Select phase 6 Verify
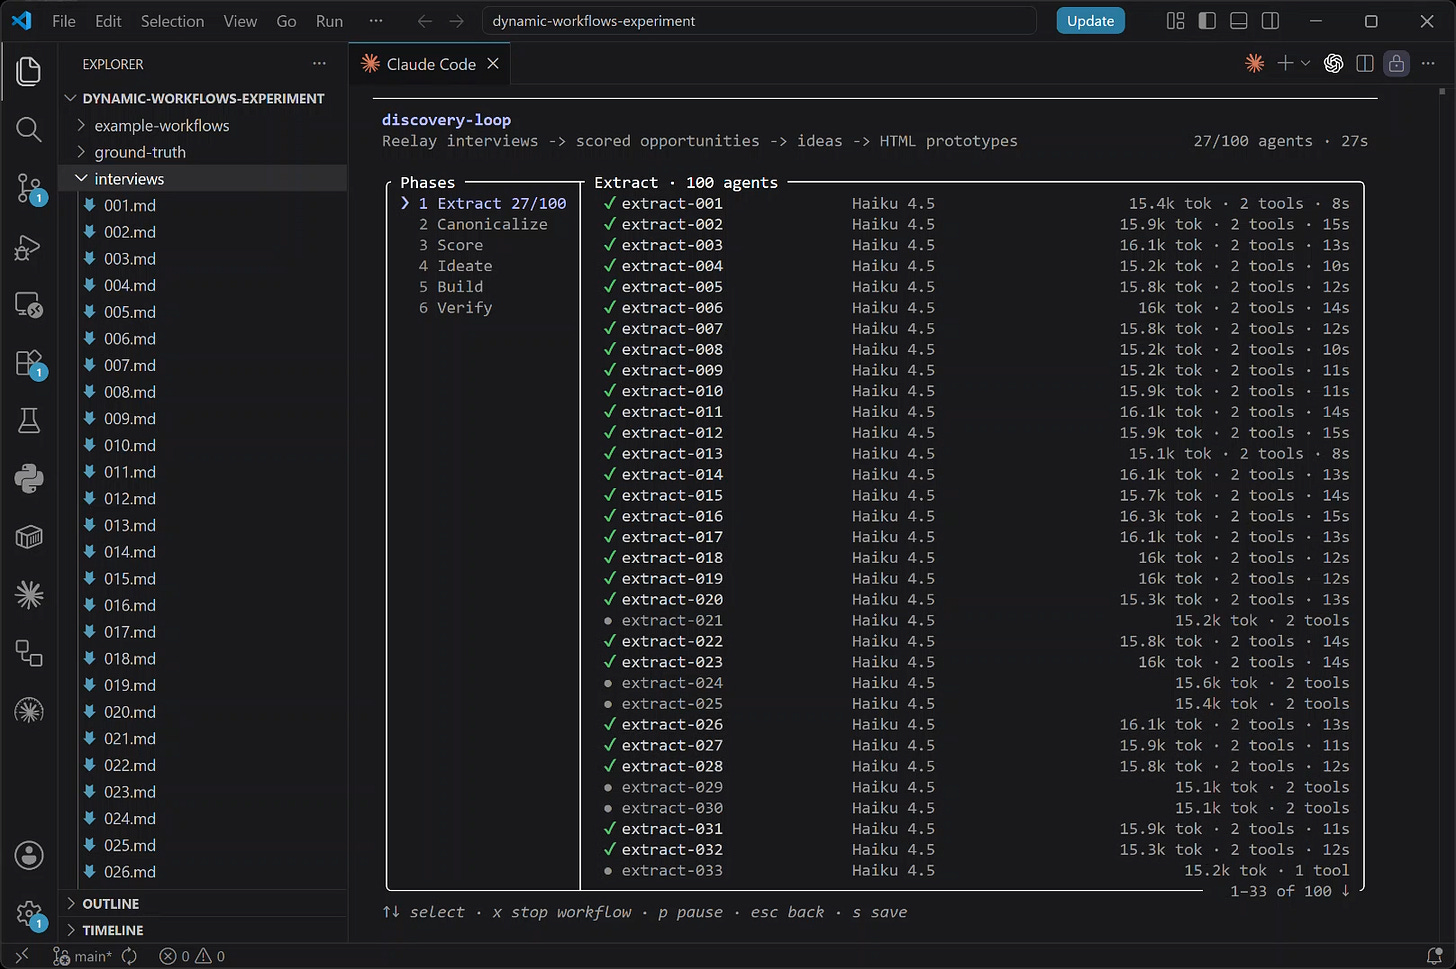 tap(455, 308)
